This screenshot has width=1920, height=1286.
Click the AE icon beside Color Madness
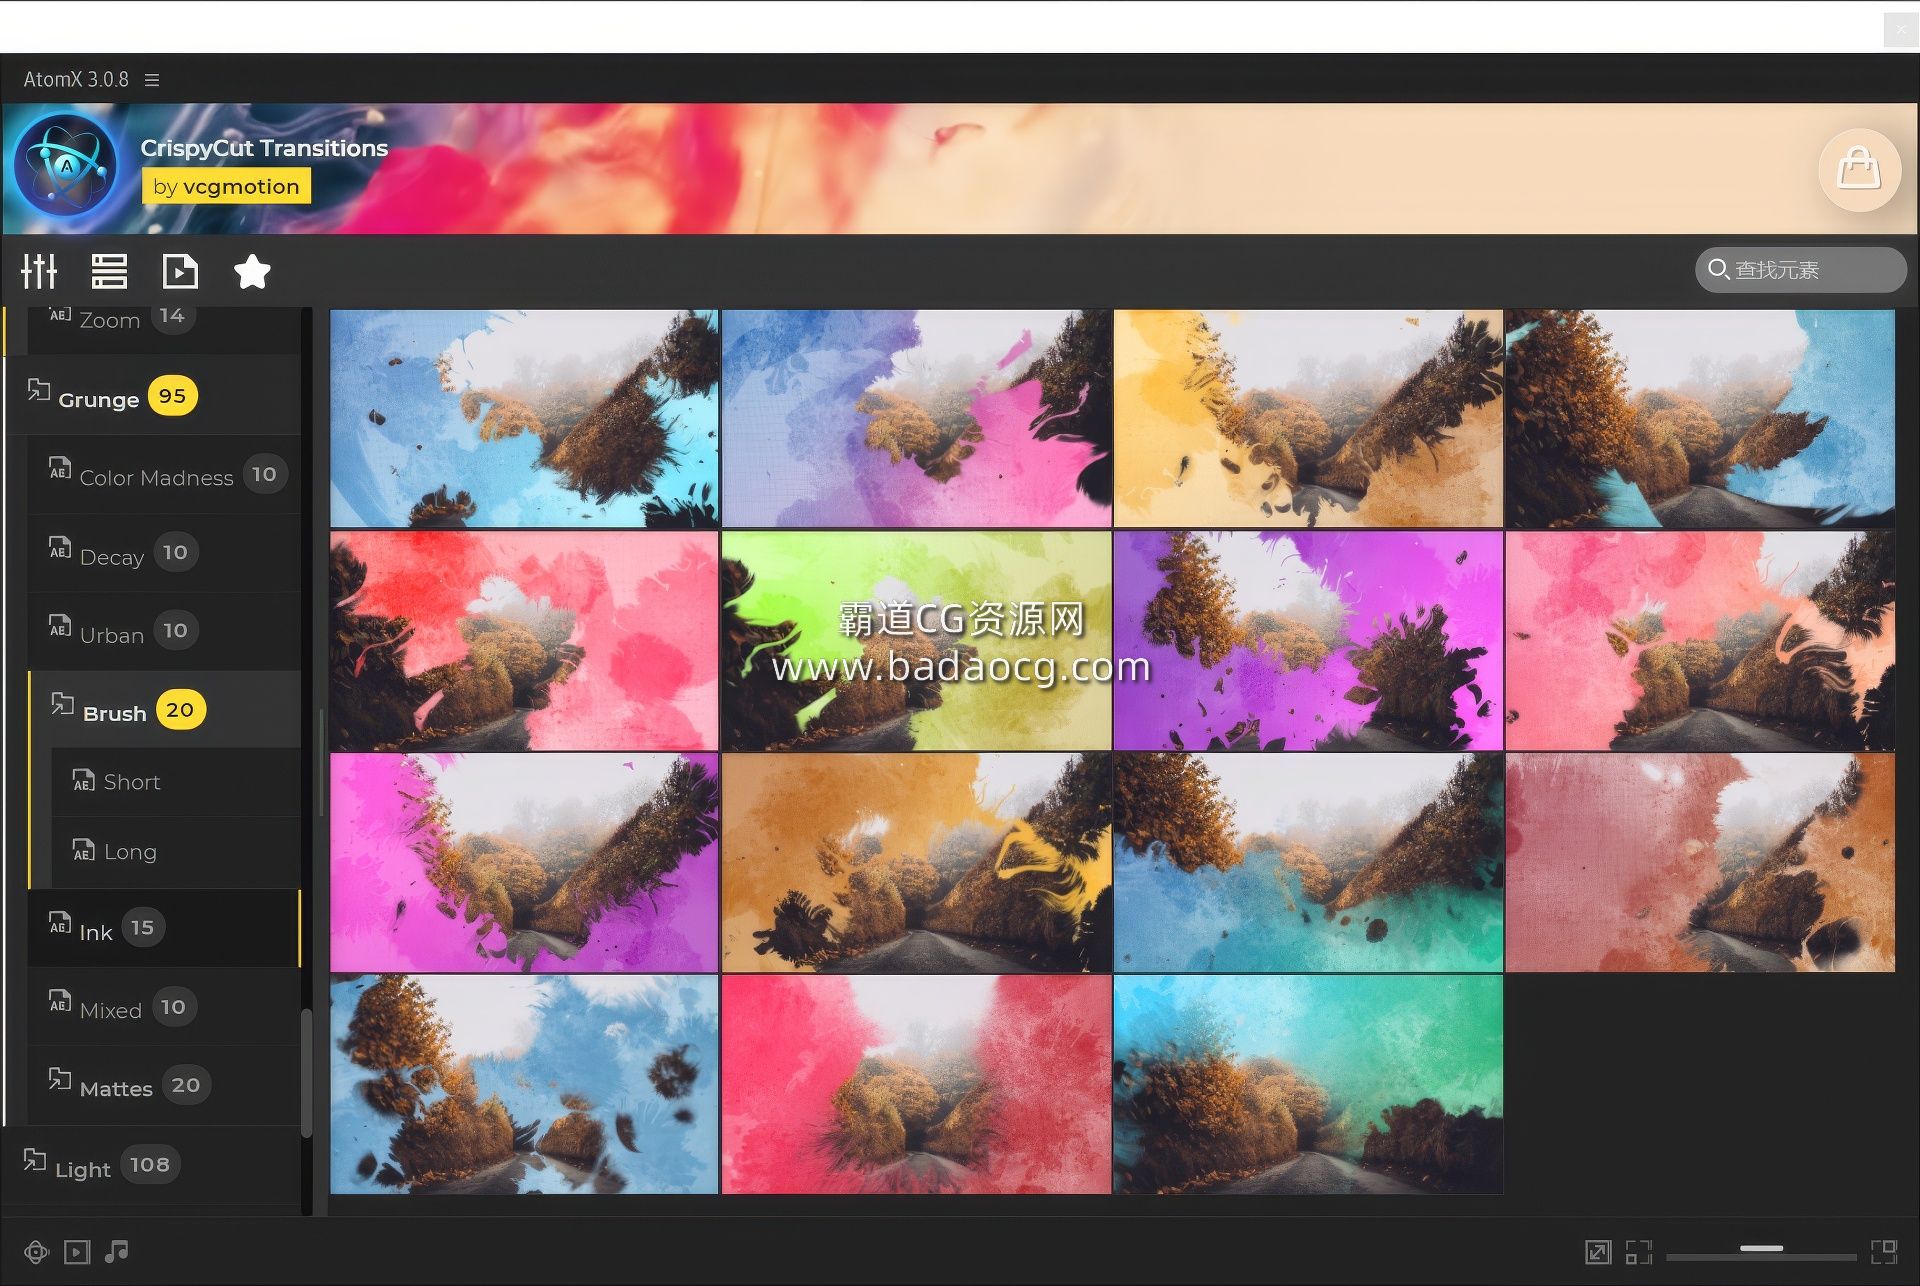60,468
